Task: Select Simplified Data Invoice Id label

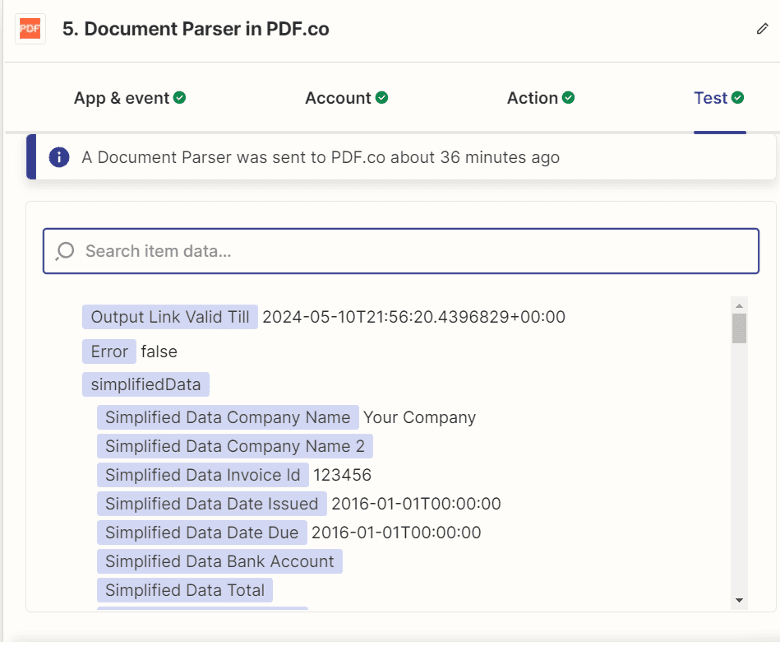Action: (x=202, y=475)
